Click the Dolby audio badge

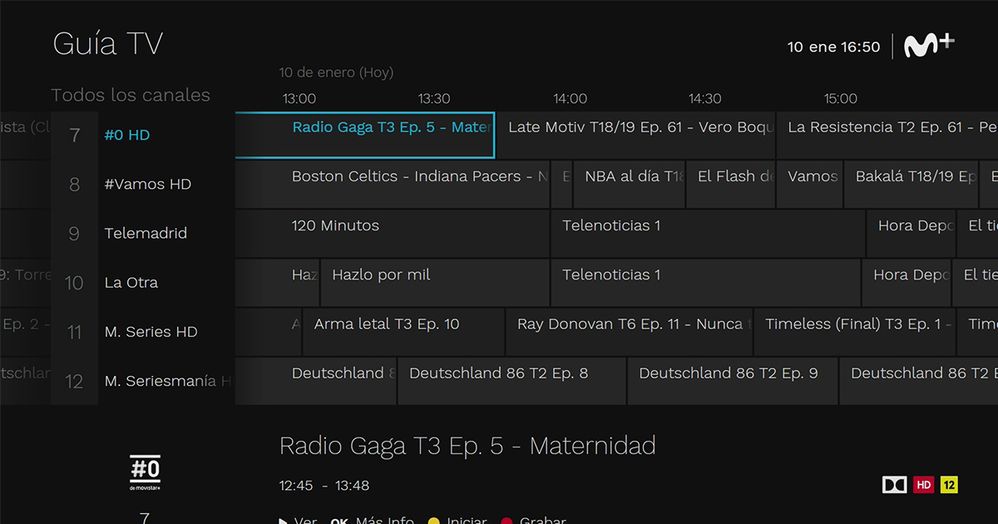point(894,485)
